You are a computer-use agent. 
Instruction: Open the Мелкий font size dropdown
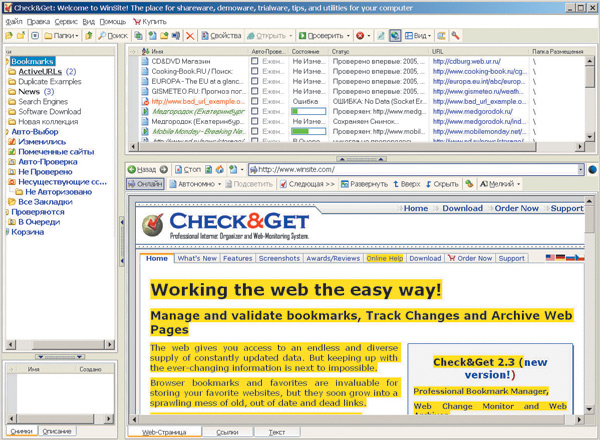click(519, 184)
